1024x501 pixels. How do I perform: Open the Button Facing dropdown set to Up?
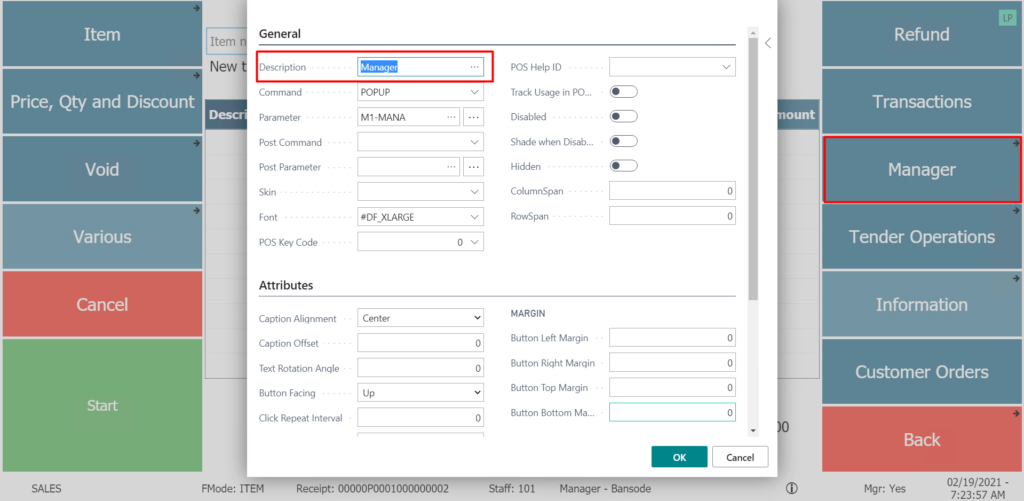421,393
